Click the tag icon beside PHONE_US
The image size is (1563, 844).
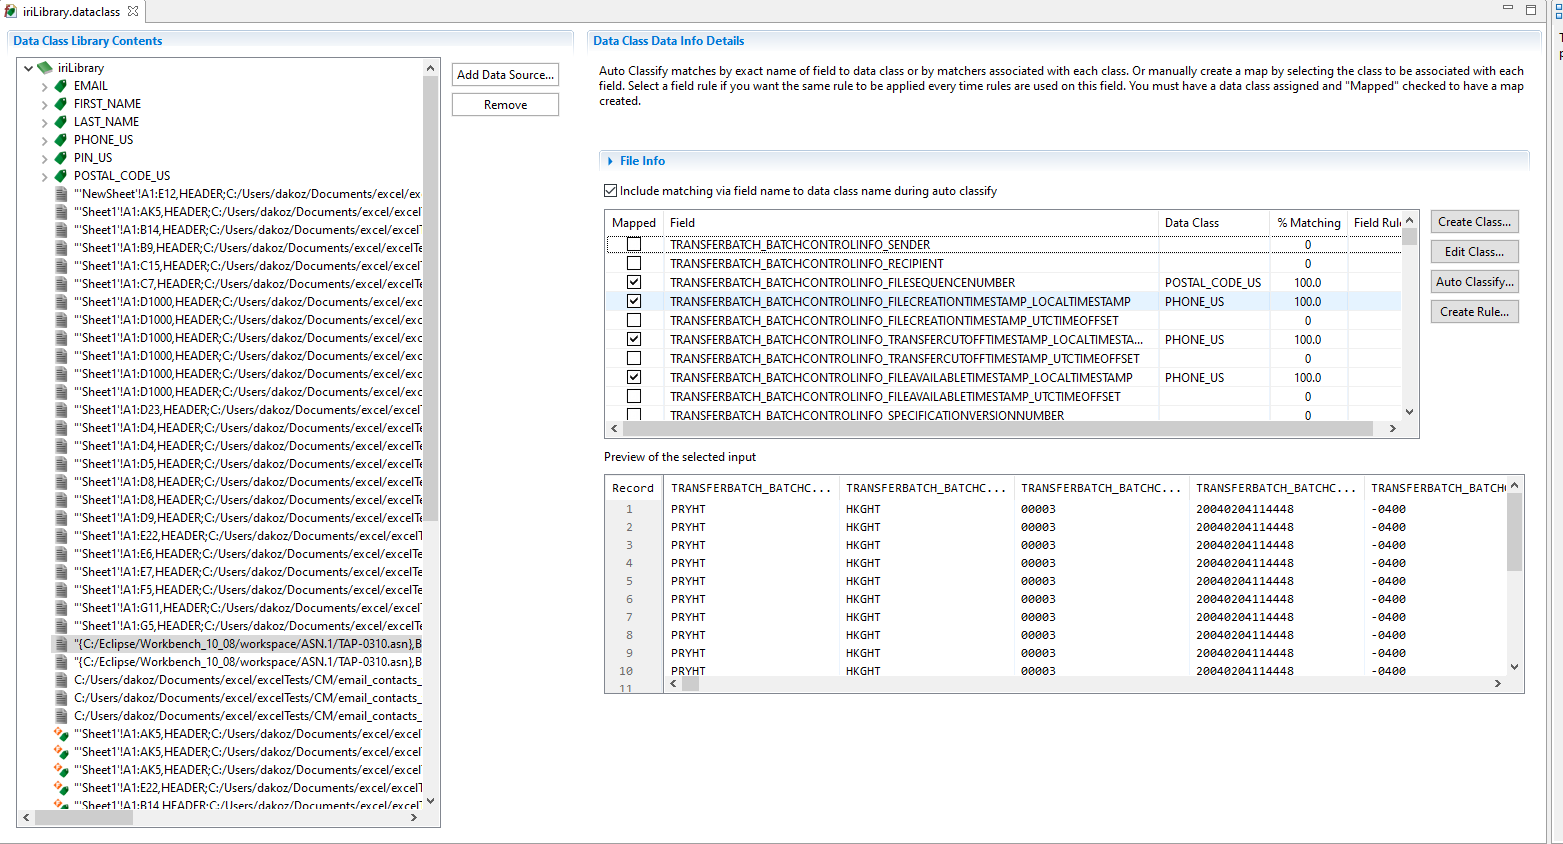click(61, 140)
